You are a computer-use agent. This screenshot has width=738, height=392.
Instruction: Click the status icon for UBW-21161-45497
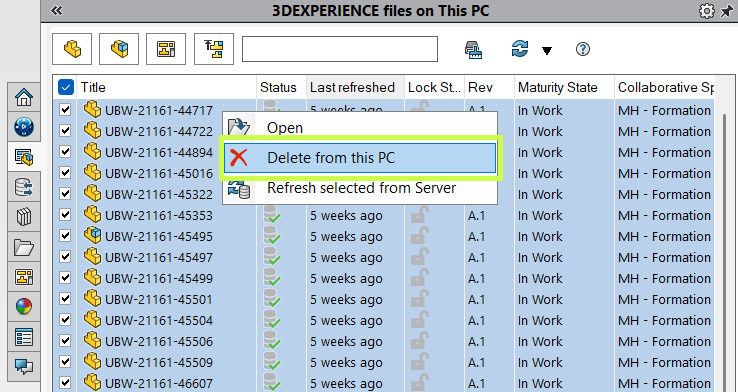272,256
